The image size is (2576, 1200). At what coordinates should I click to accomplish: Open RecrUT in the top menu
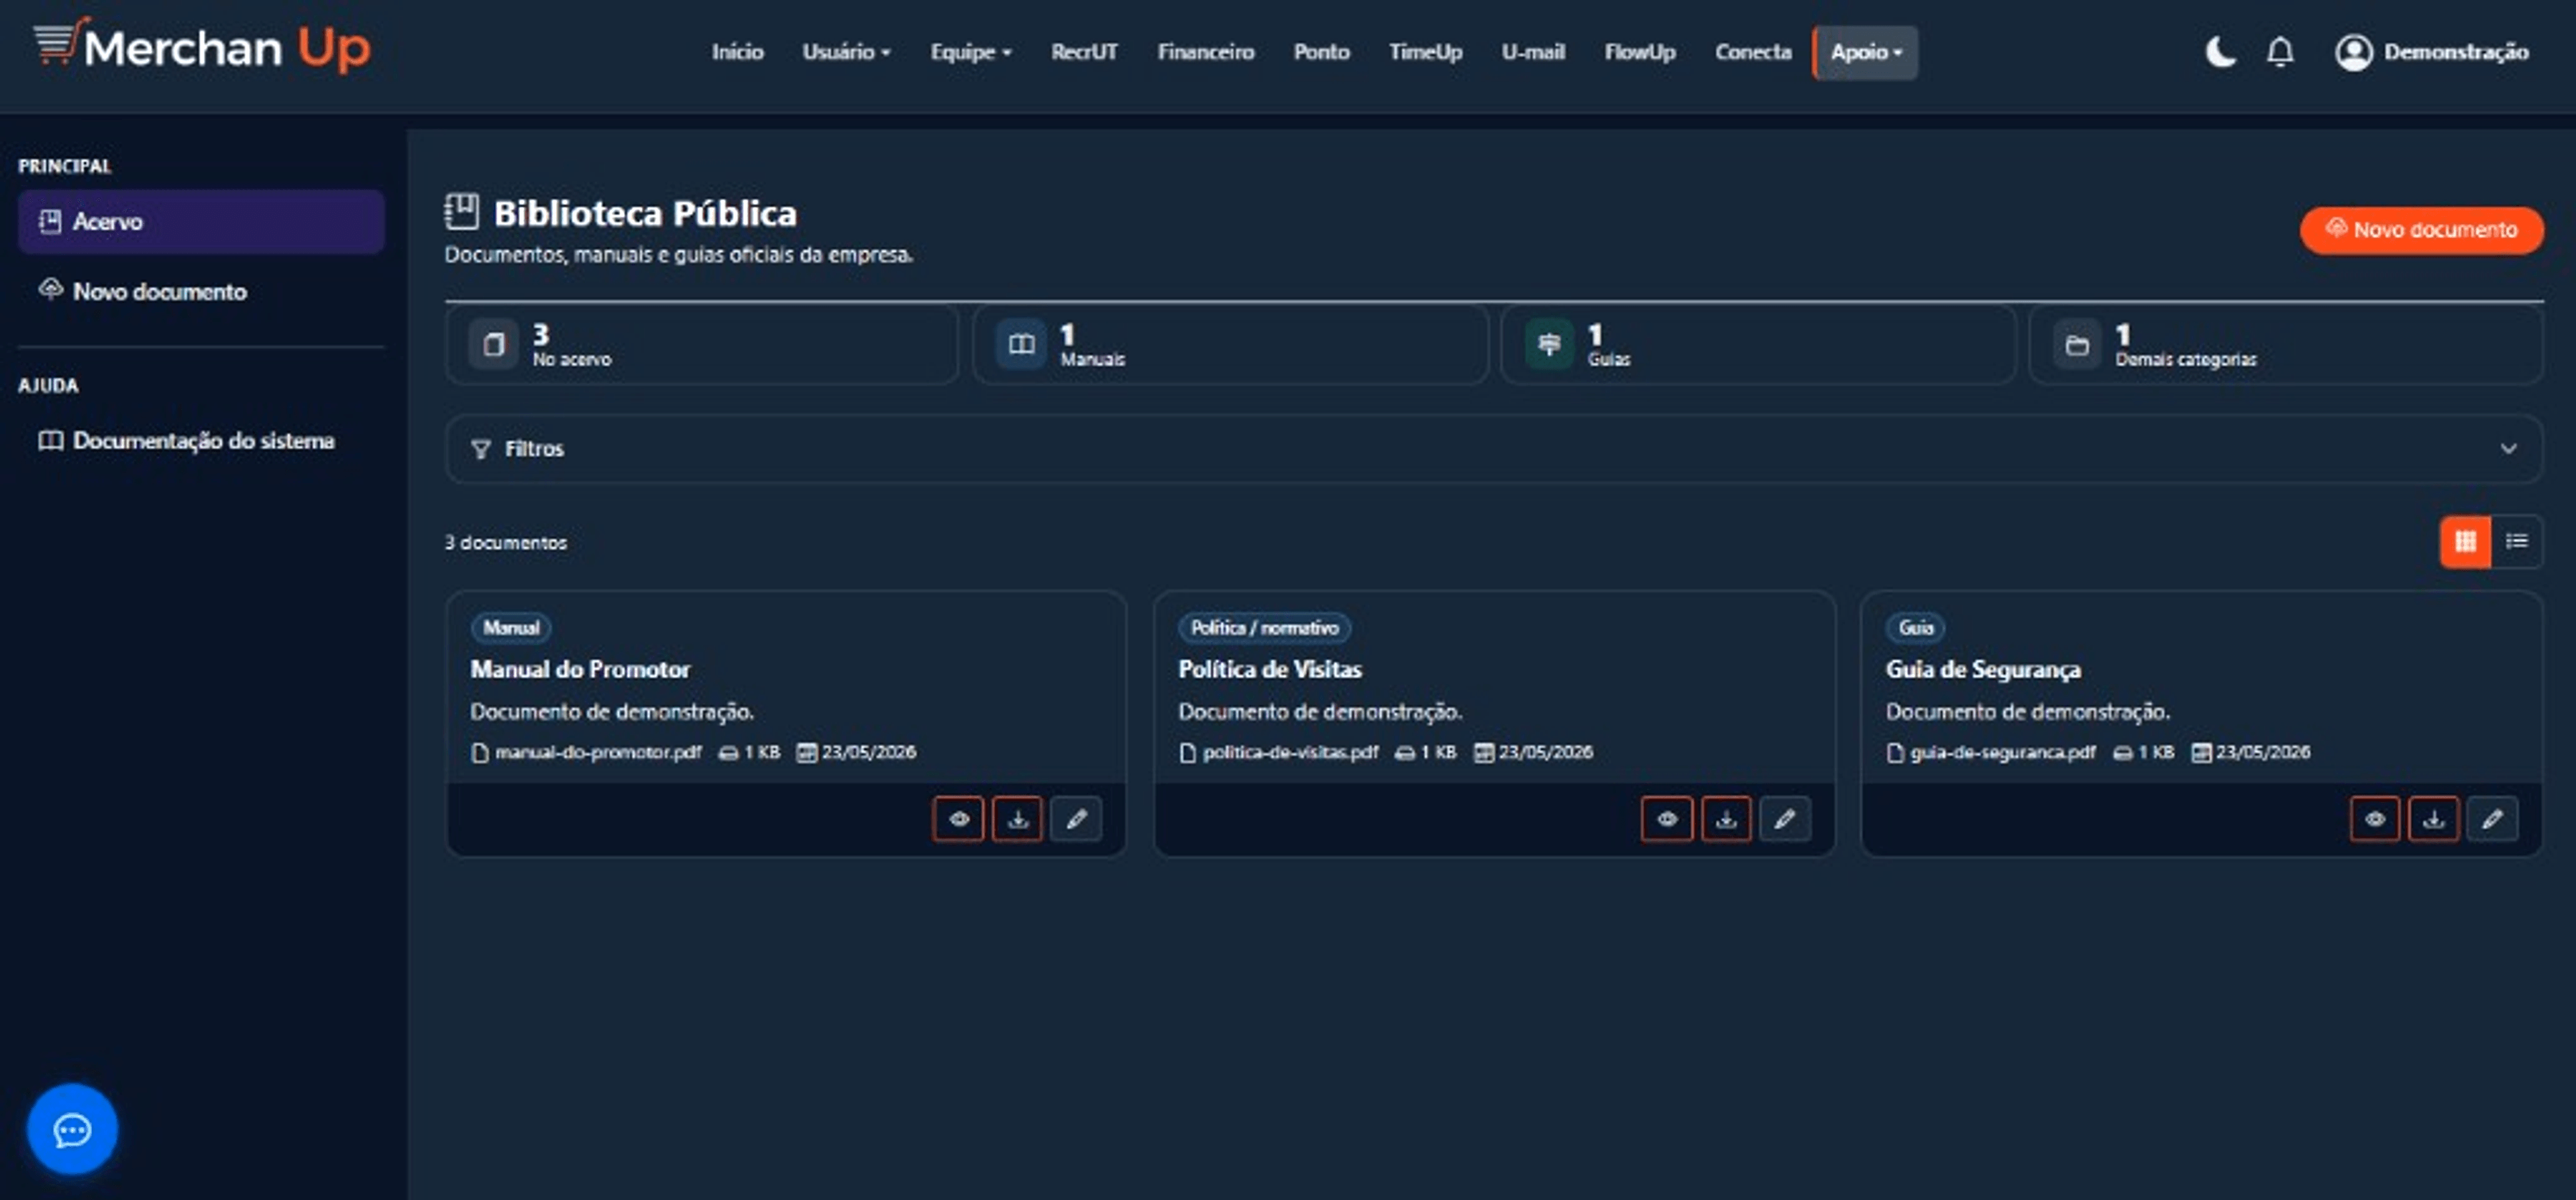pos(1084,52)
